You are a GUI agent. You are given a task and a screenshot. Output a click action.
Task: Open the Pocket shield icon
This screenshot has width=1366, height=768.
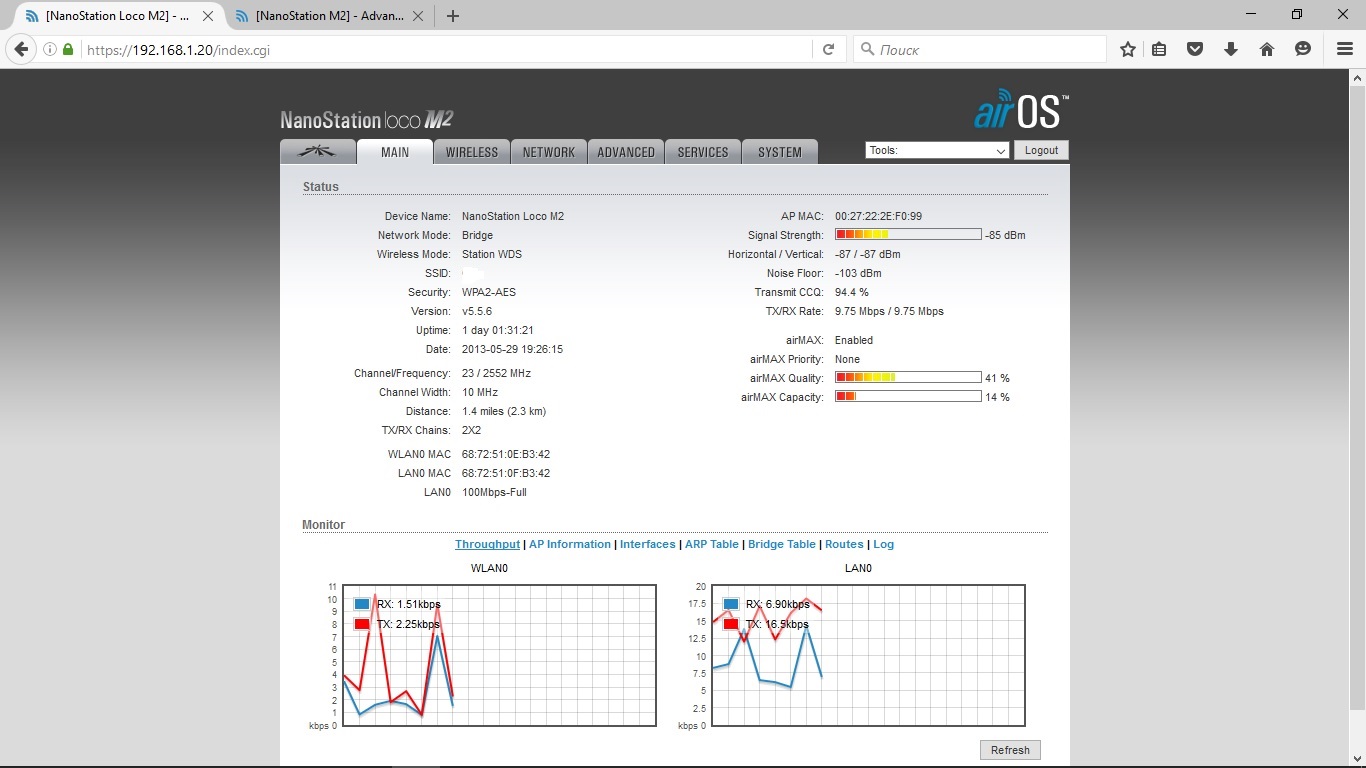pyautogui.click(x=1195, y=49)
